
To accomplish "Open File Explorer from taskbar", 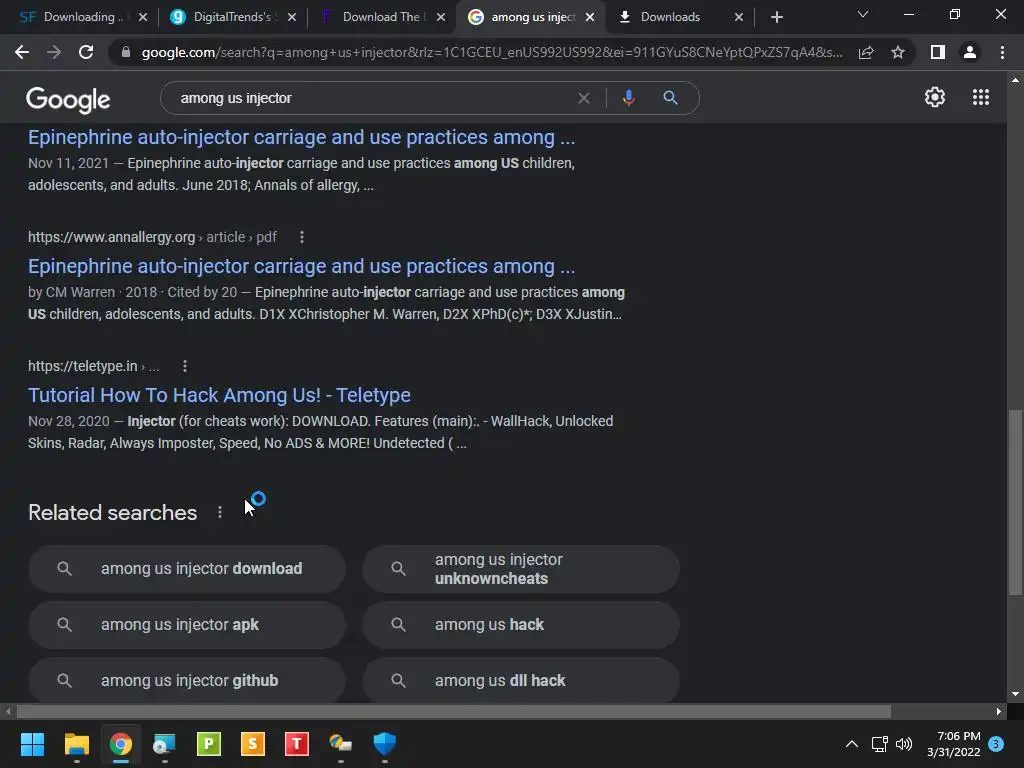I will coord(76,744).
